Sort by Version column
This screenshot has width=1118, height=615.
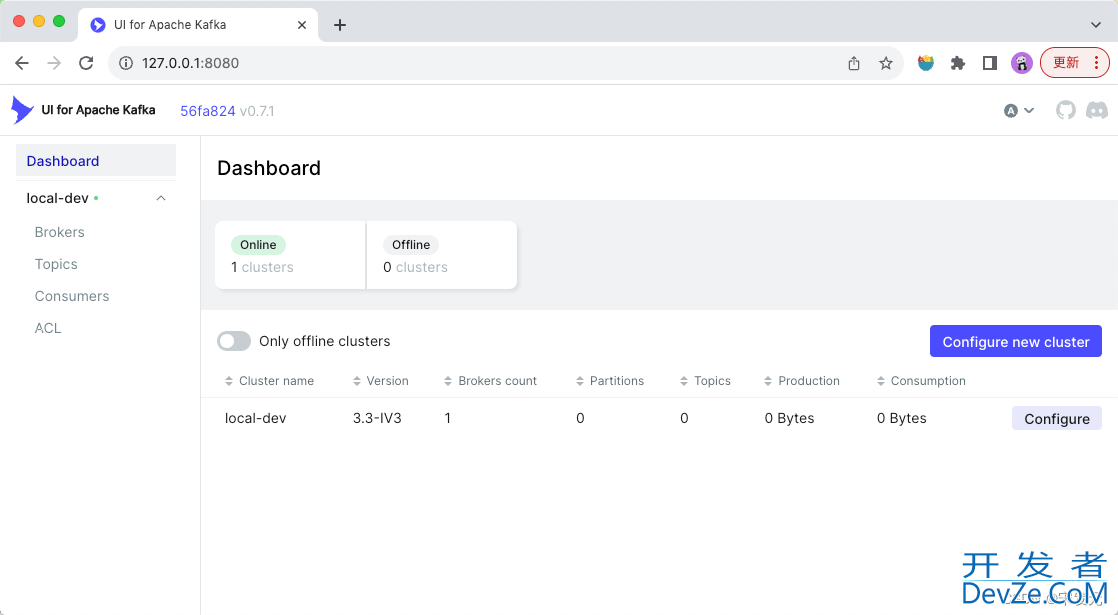381,381
